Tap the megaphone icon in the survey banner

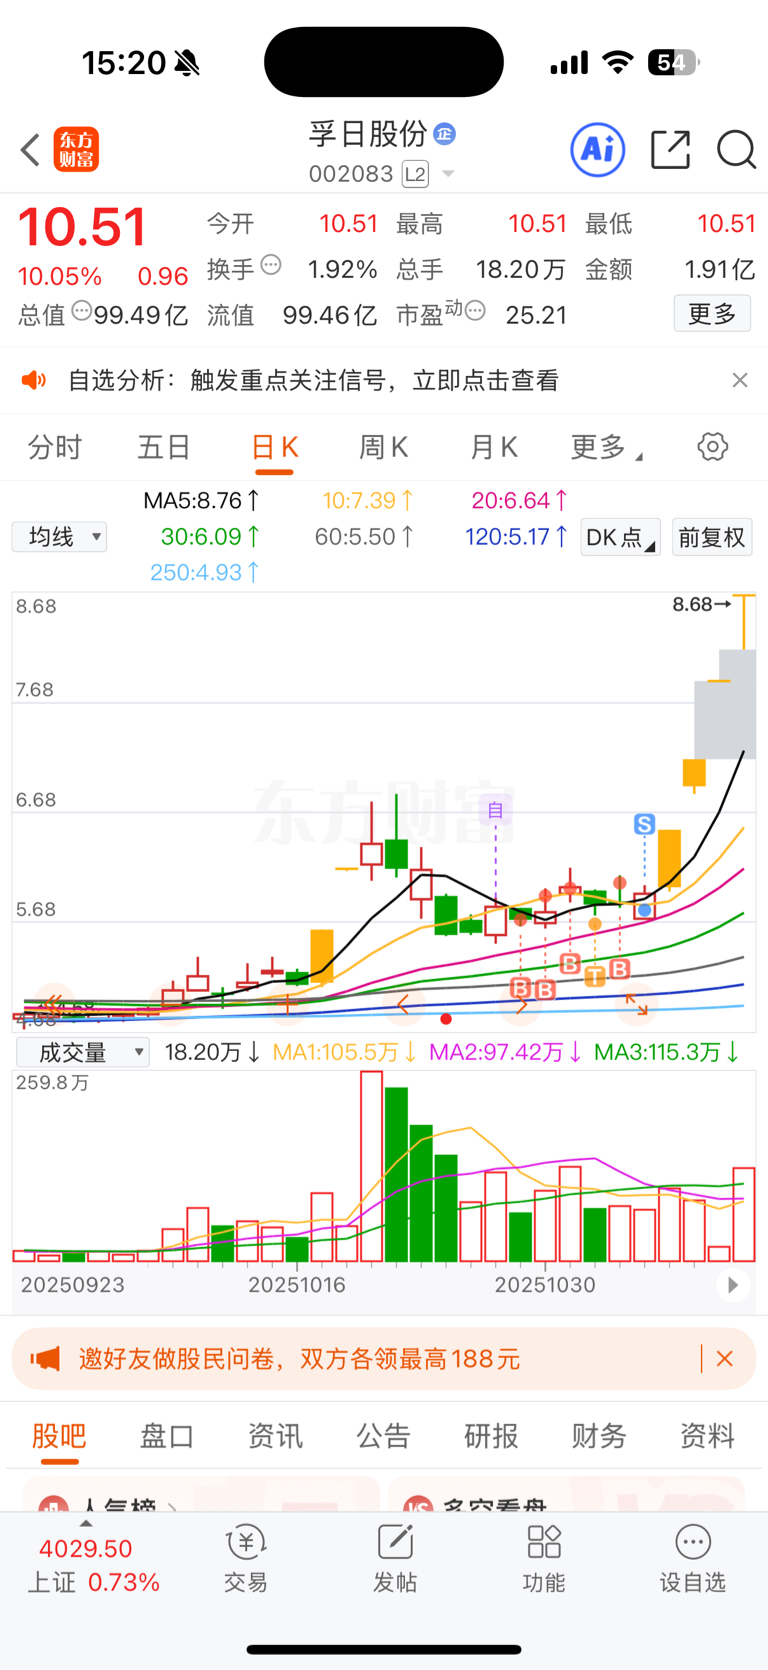point(45,1359)
